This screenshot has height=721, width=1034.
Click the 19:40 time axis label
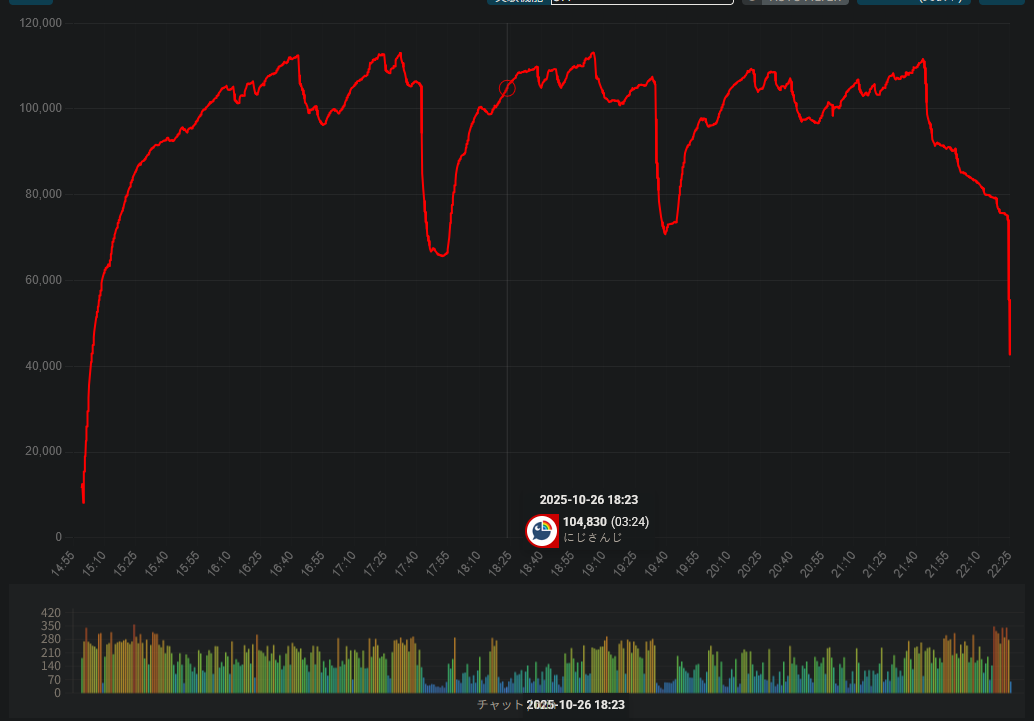pyautogui.click(x=656, y=565)
